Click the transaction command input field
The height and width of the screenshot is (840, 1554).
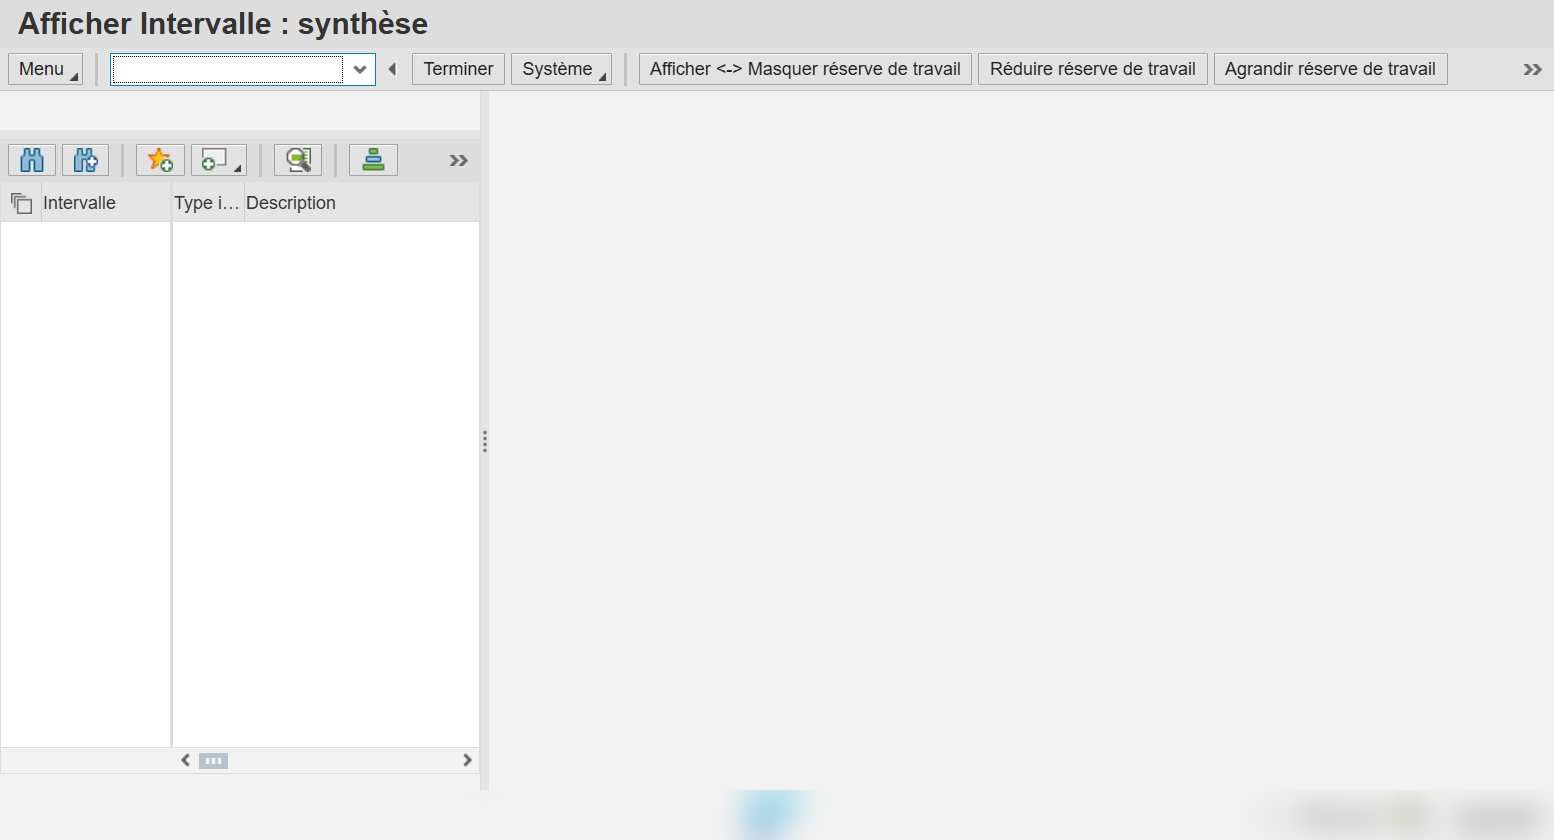click(227, 69)
